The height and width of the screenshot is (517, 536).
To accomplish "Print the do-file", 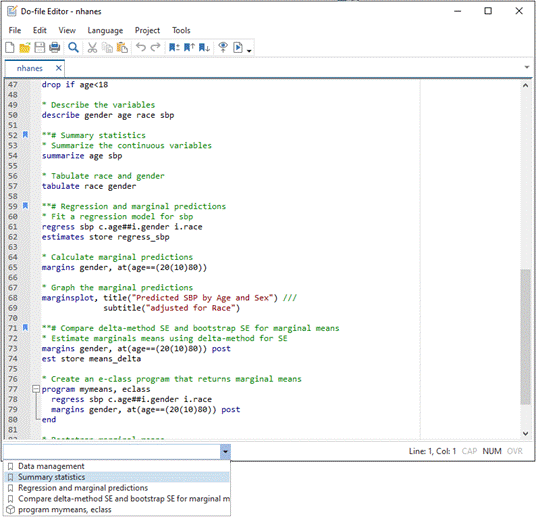I will [55, 47].
